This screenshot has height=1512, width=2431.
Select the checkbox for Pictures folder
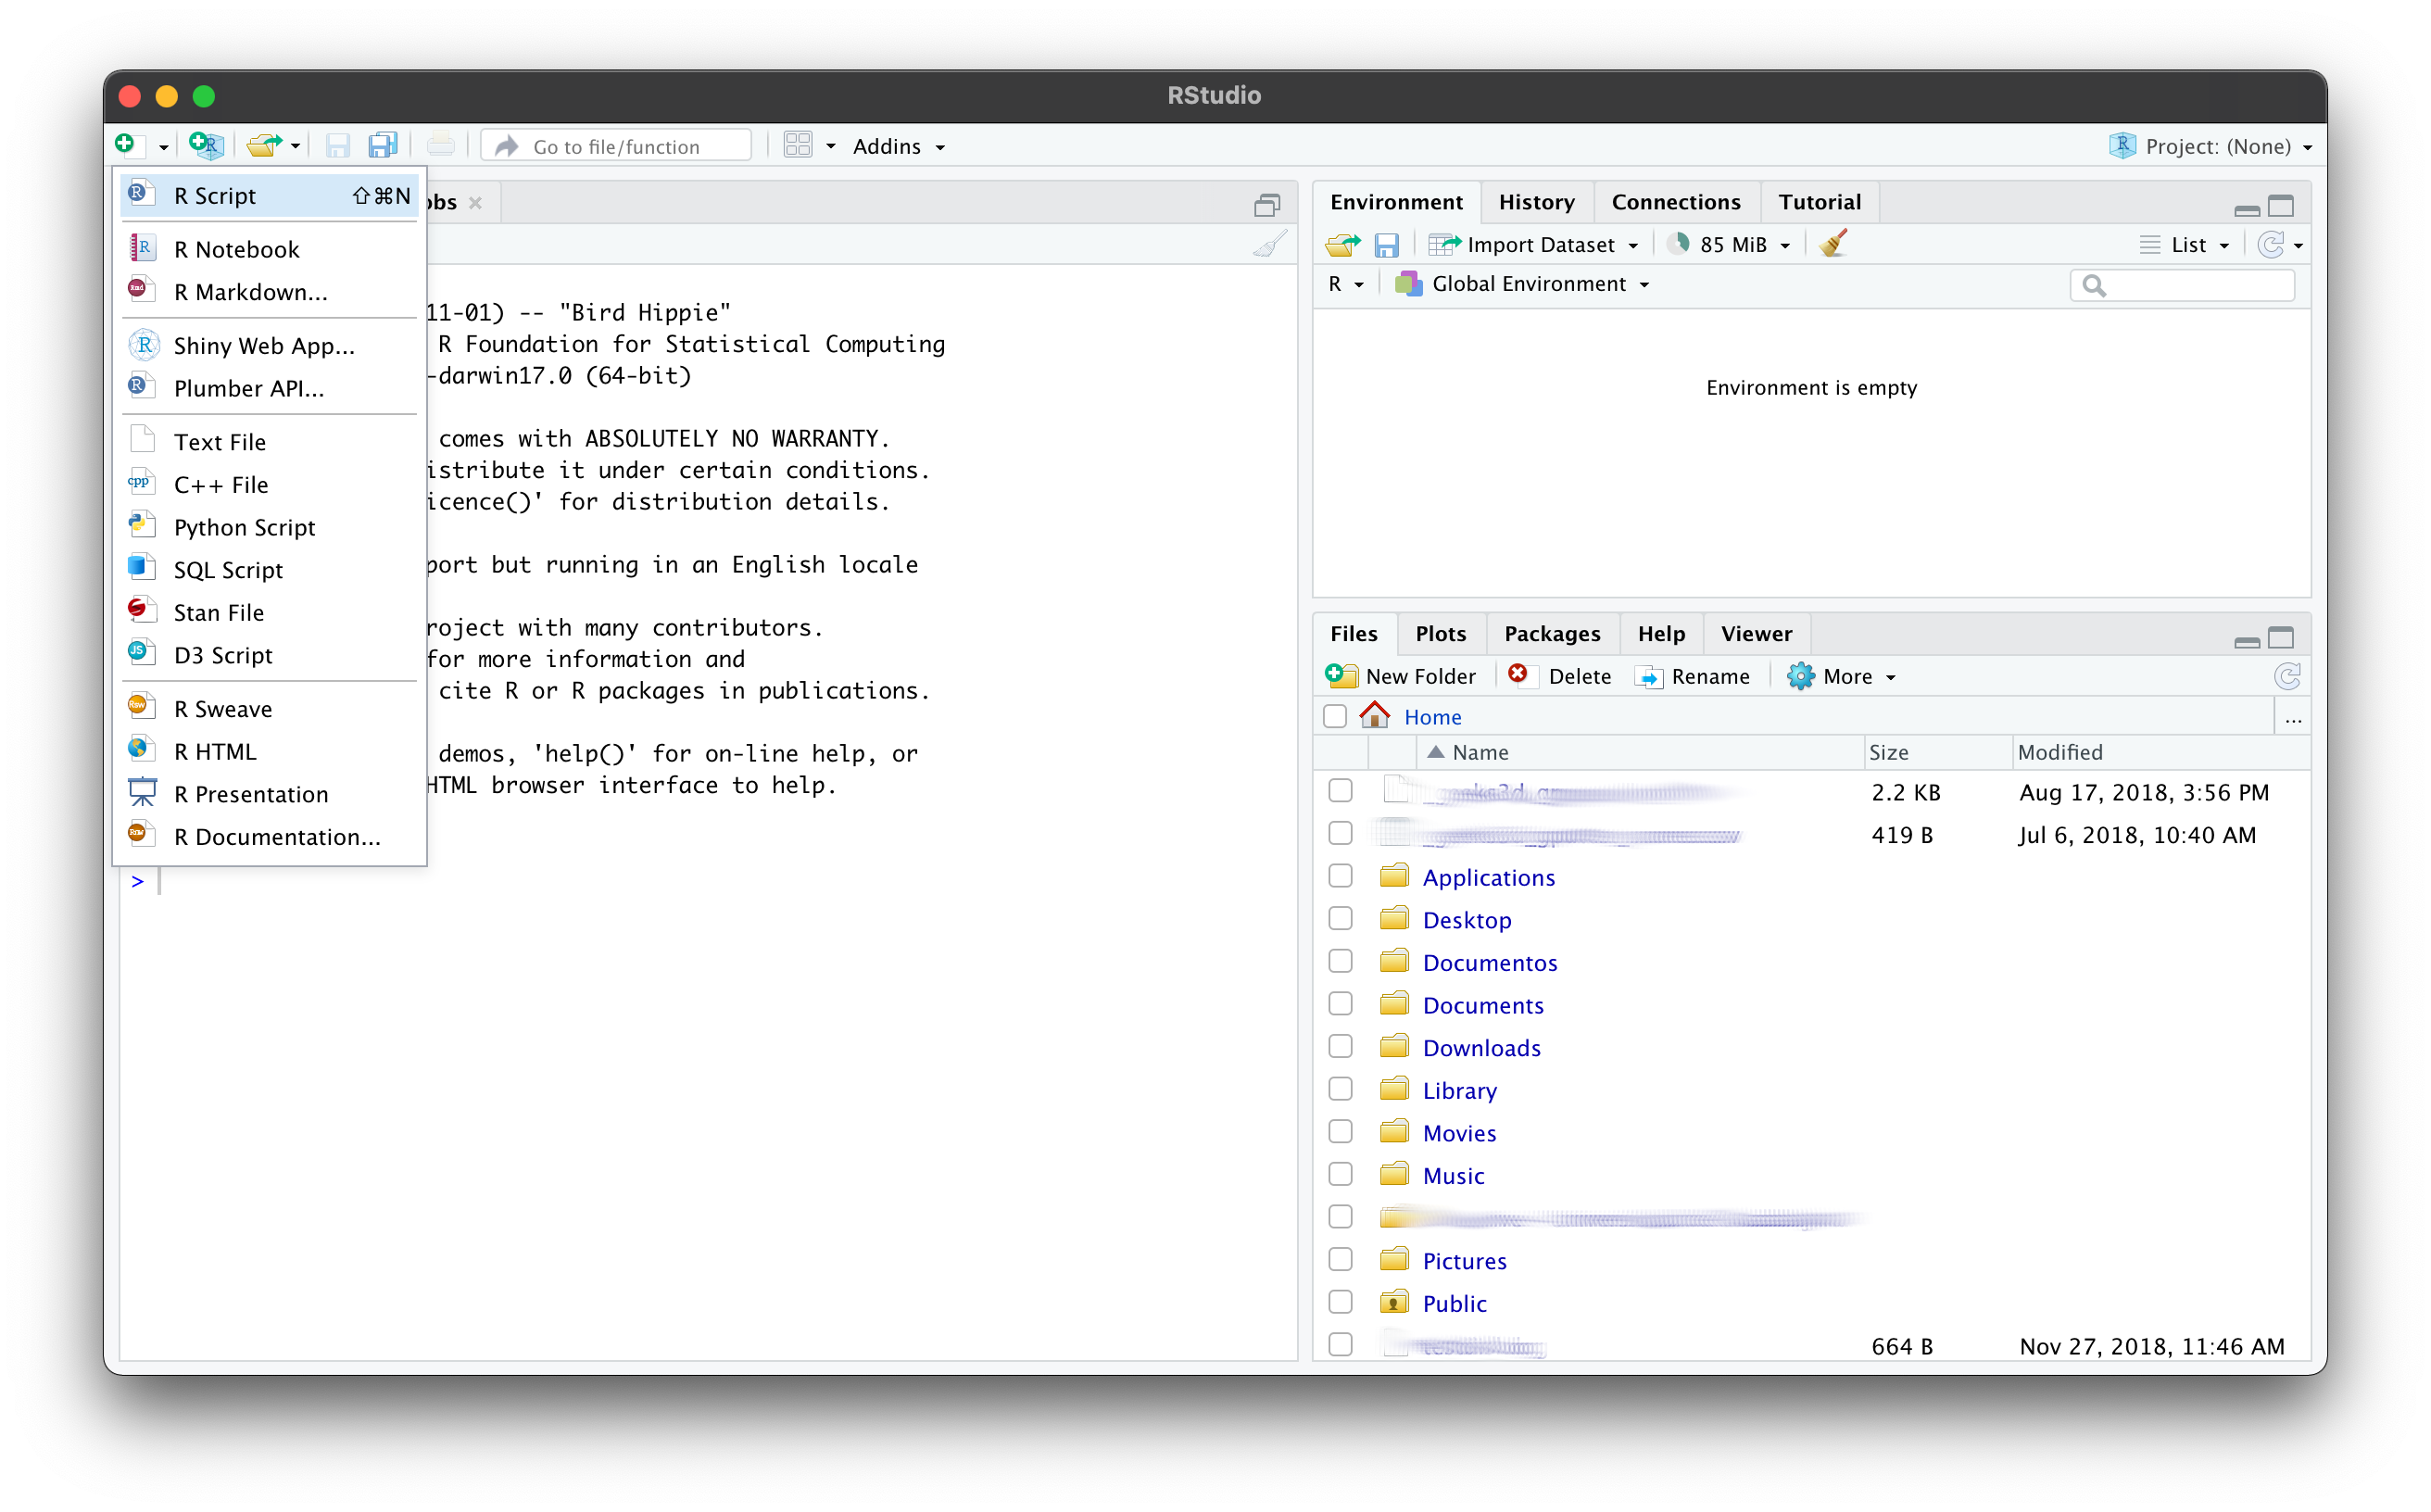click(1340, 1260)
